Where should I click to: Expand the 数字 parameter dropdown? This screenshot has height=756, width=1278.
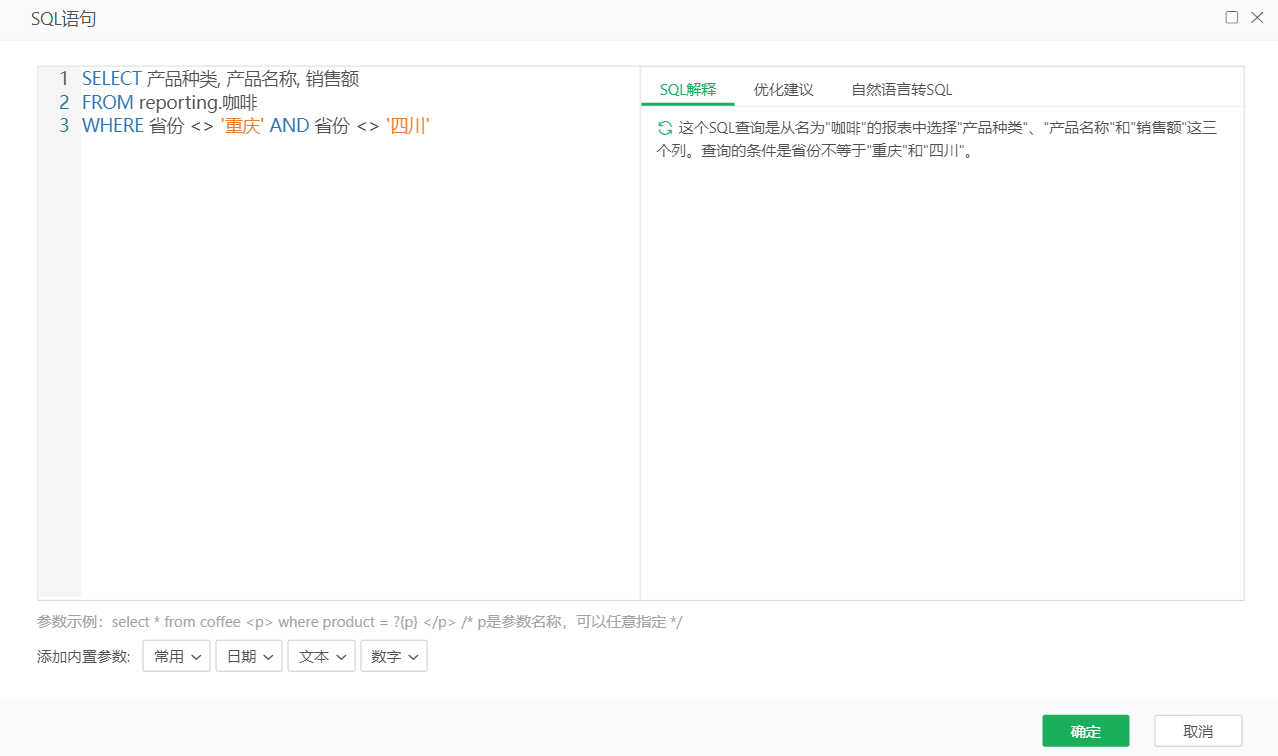pyautogui.click(x=394, y=656)
